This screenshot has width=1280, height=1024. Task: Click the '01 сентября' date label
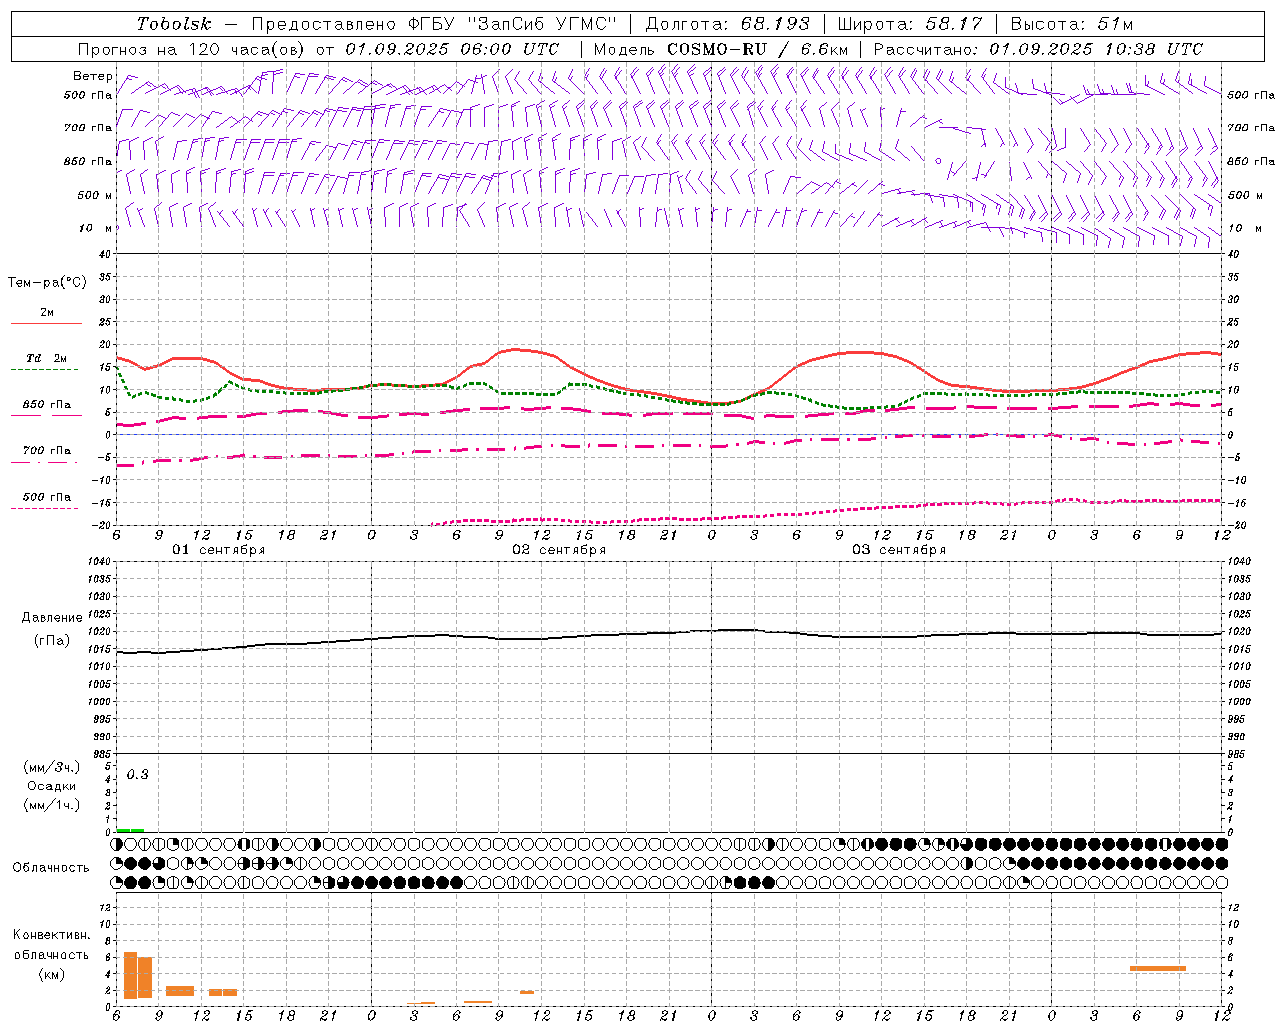coord(219,550)
